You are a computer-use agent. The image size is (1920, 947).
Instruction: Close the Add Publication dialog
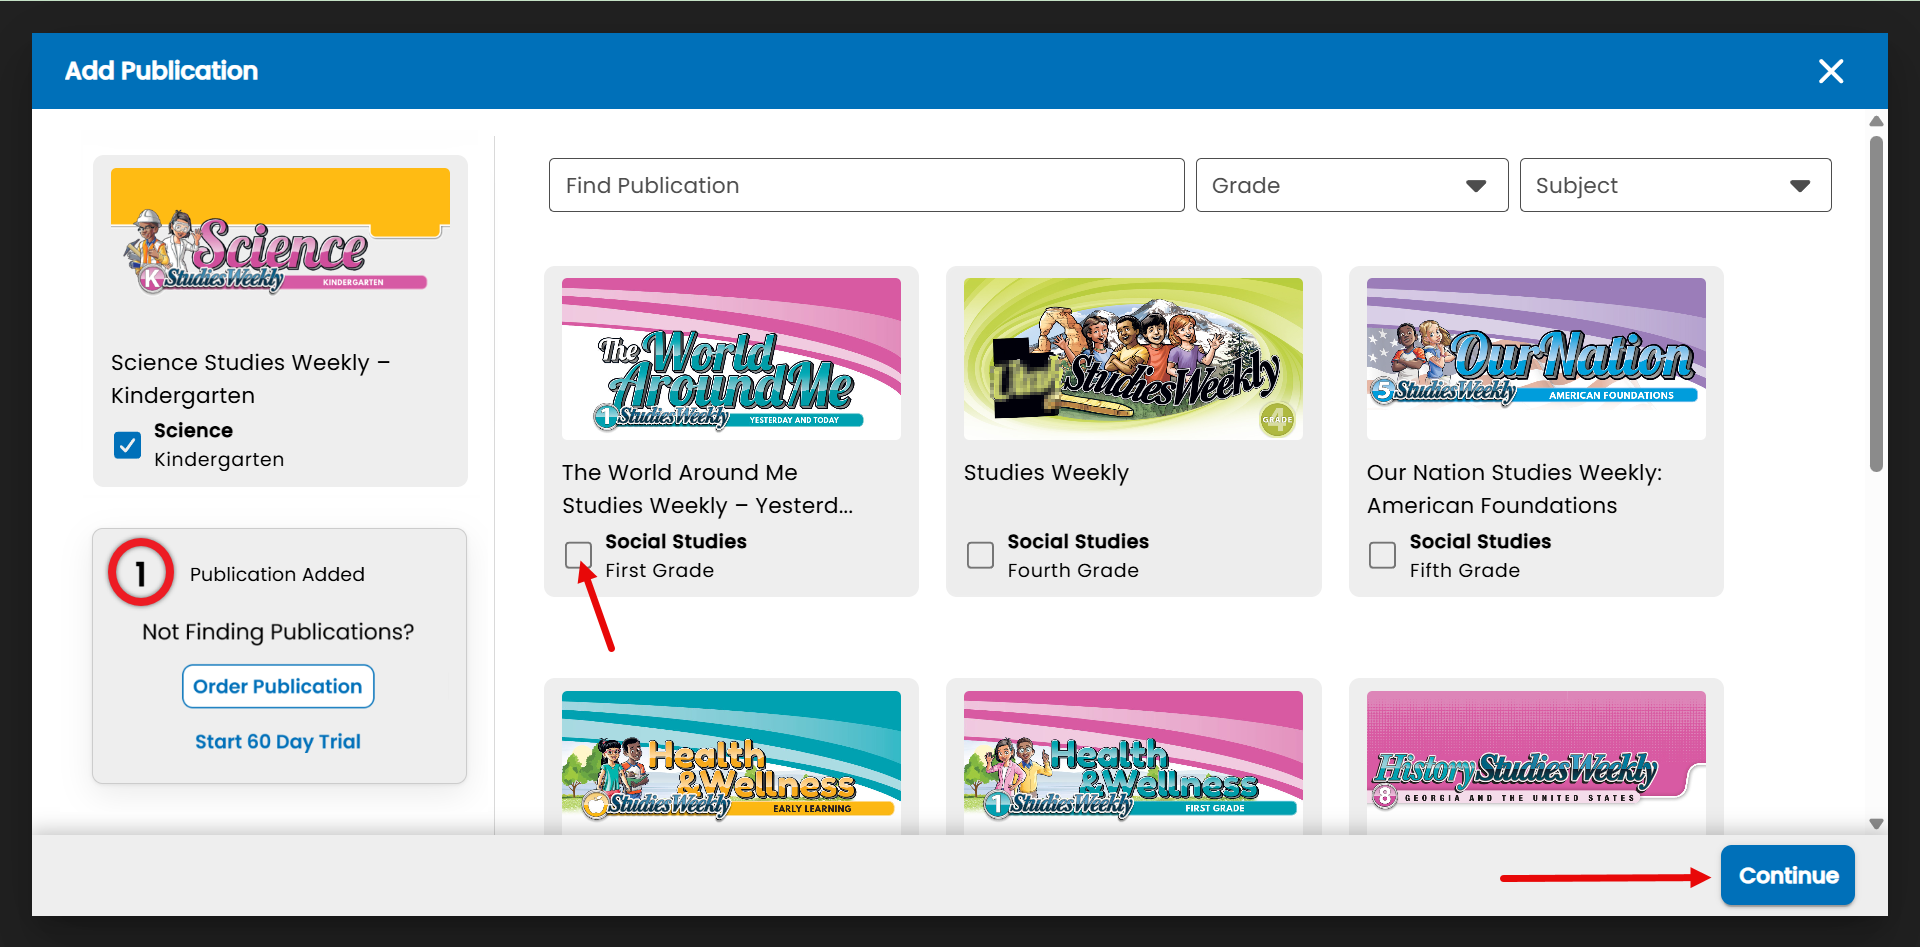[x=1831, y=71]
